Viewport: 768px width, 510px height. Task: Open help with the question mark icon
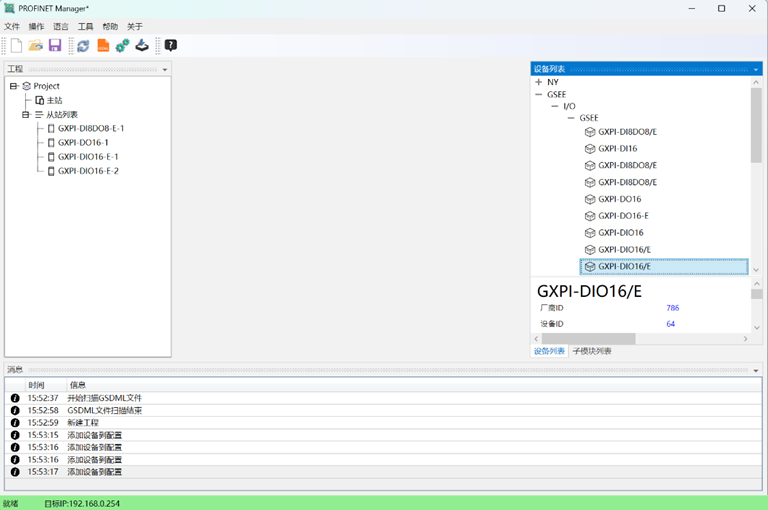tap(170, 46)
